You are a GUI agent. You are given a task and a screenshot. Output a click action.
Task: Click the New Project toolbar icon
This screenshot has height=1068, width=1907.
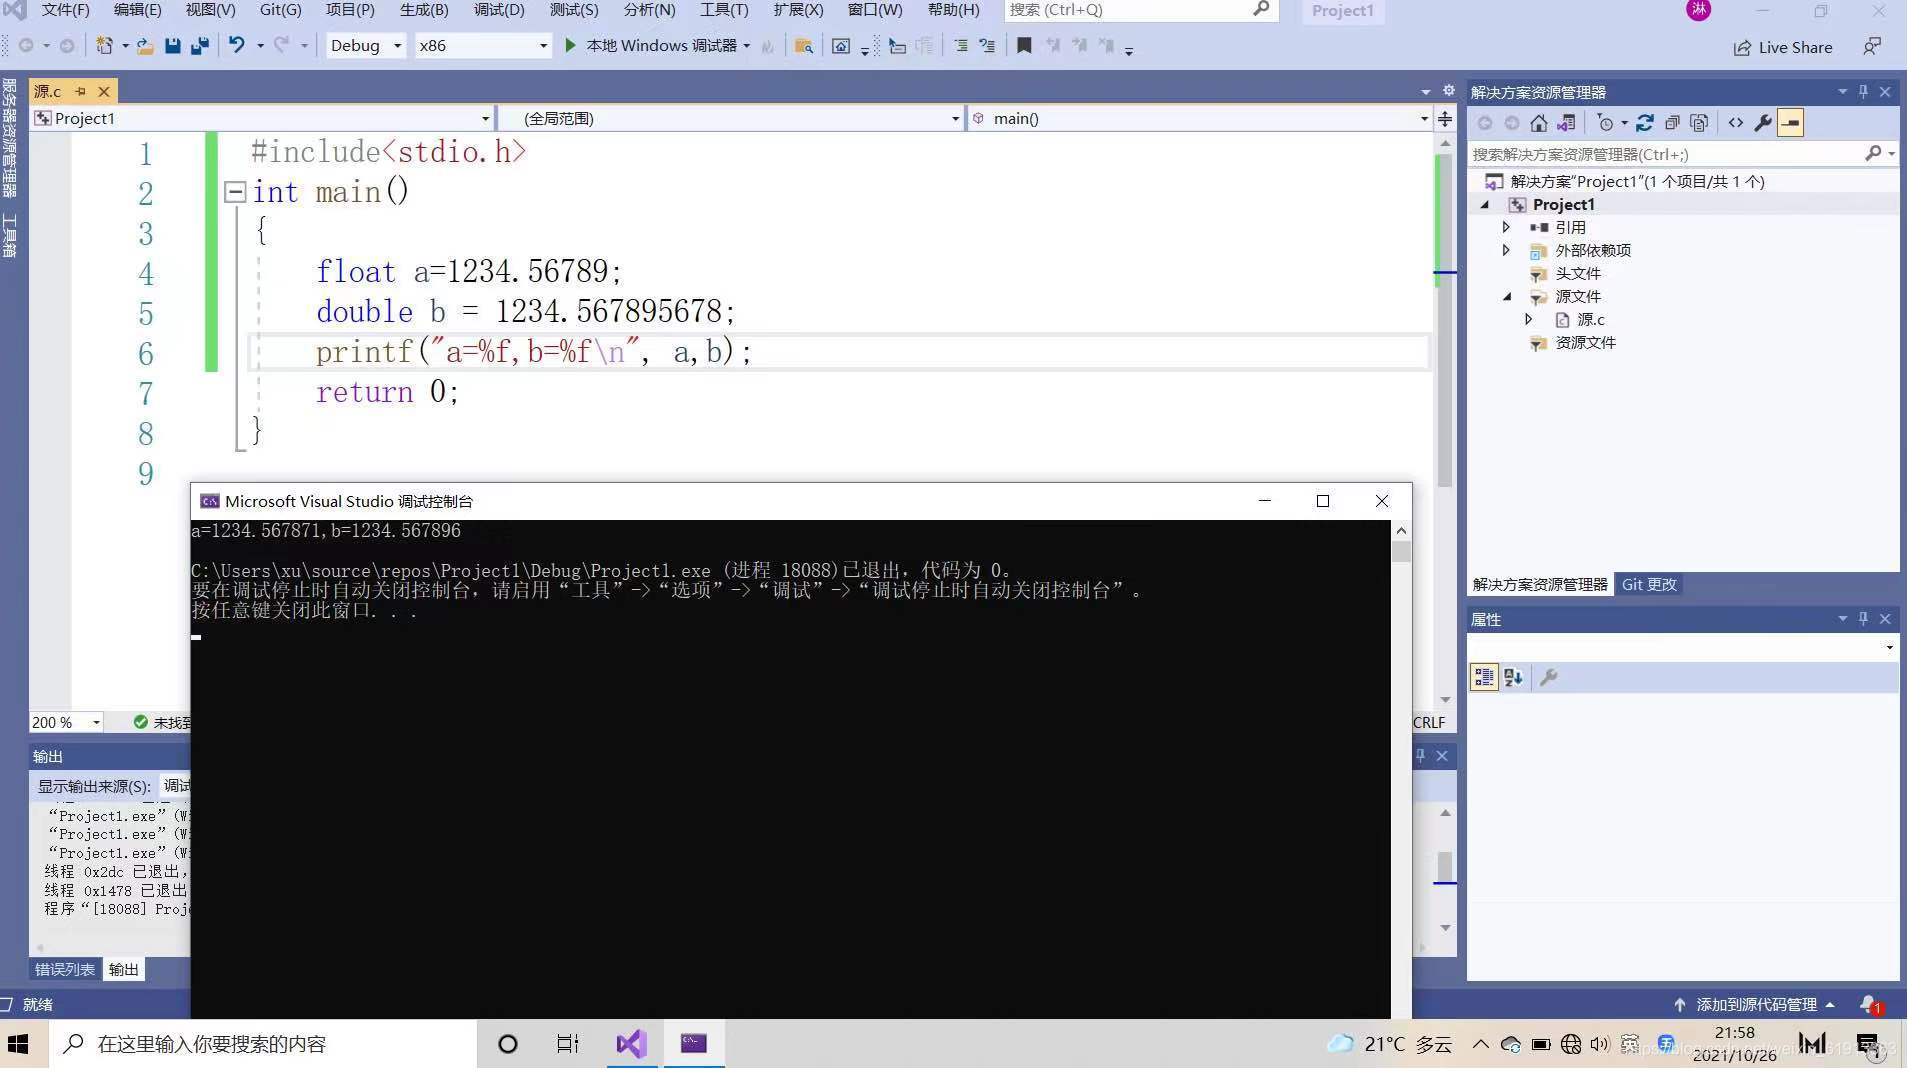(104, 46)
